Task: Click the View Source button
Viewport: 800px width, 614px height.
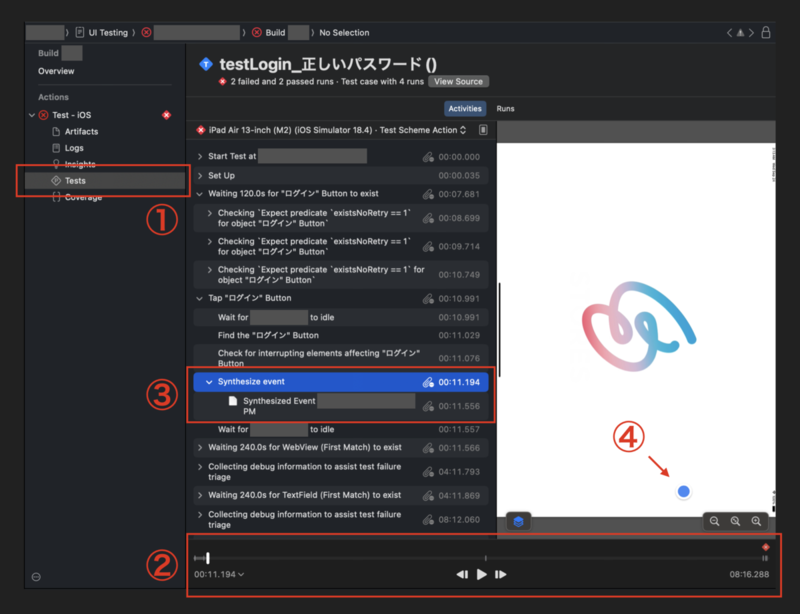Action: [x=458, y=81]
